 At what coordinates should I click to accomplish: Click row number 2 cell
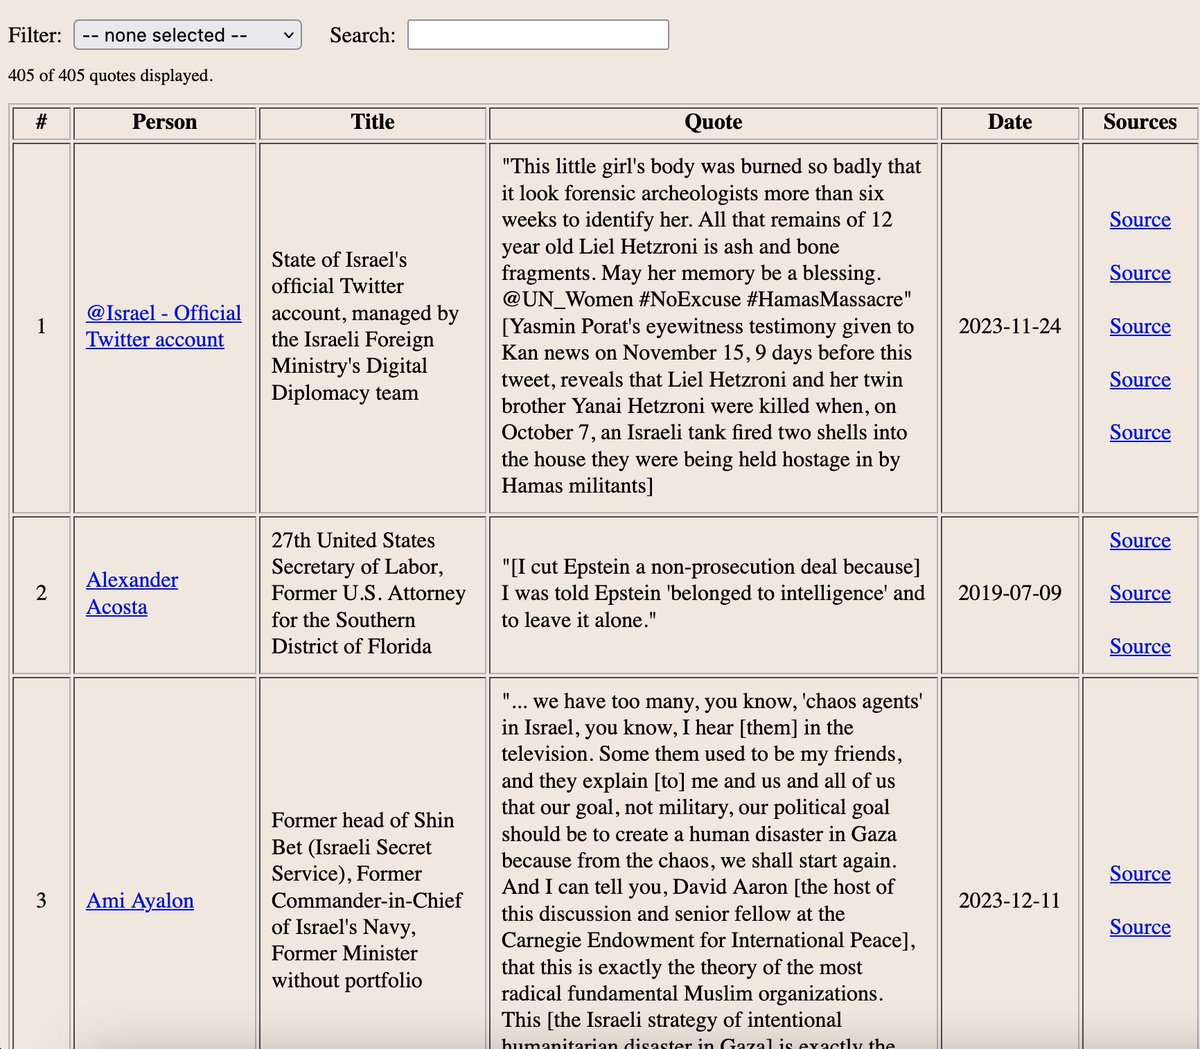[x=41, y=593]
